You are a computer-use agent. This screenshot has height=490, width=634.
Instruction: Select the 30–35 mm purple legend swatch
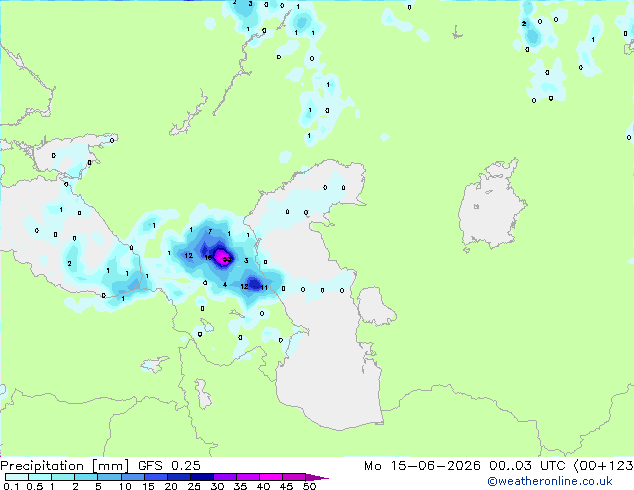(x=225, y=477)
